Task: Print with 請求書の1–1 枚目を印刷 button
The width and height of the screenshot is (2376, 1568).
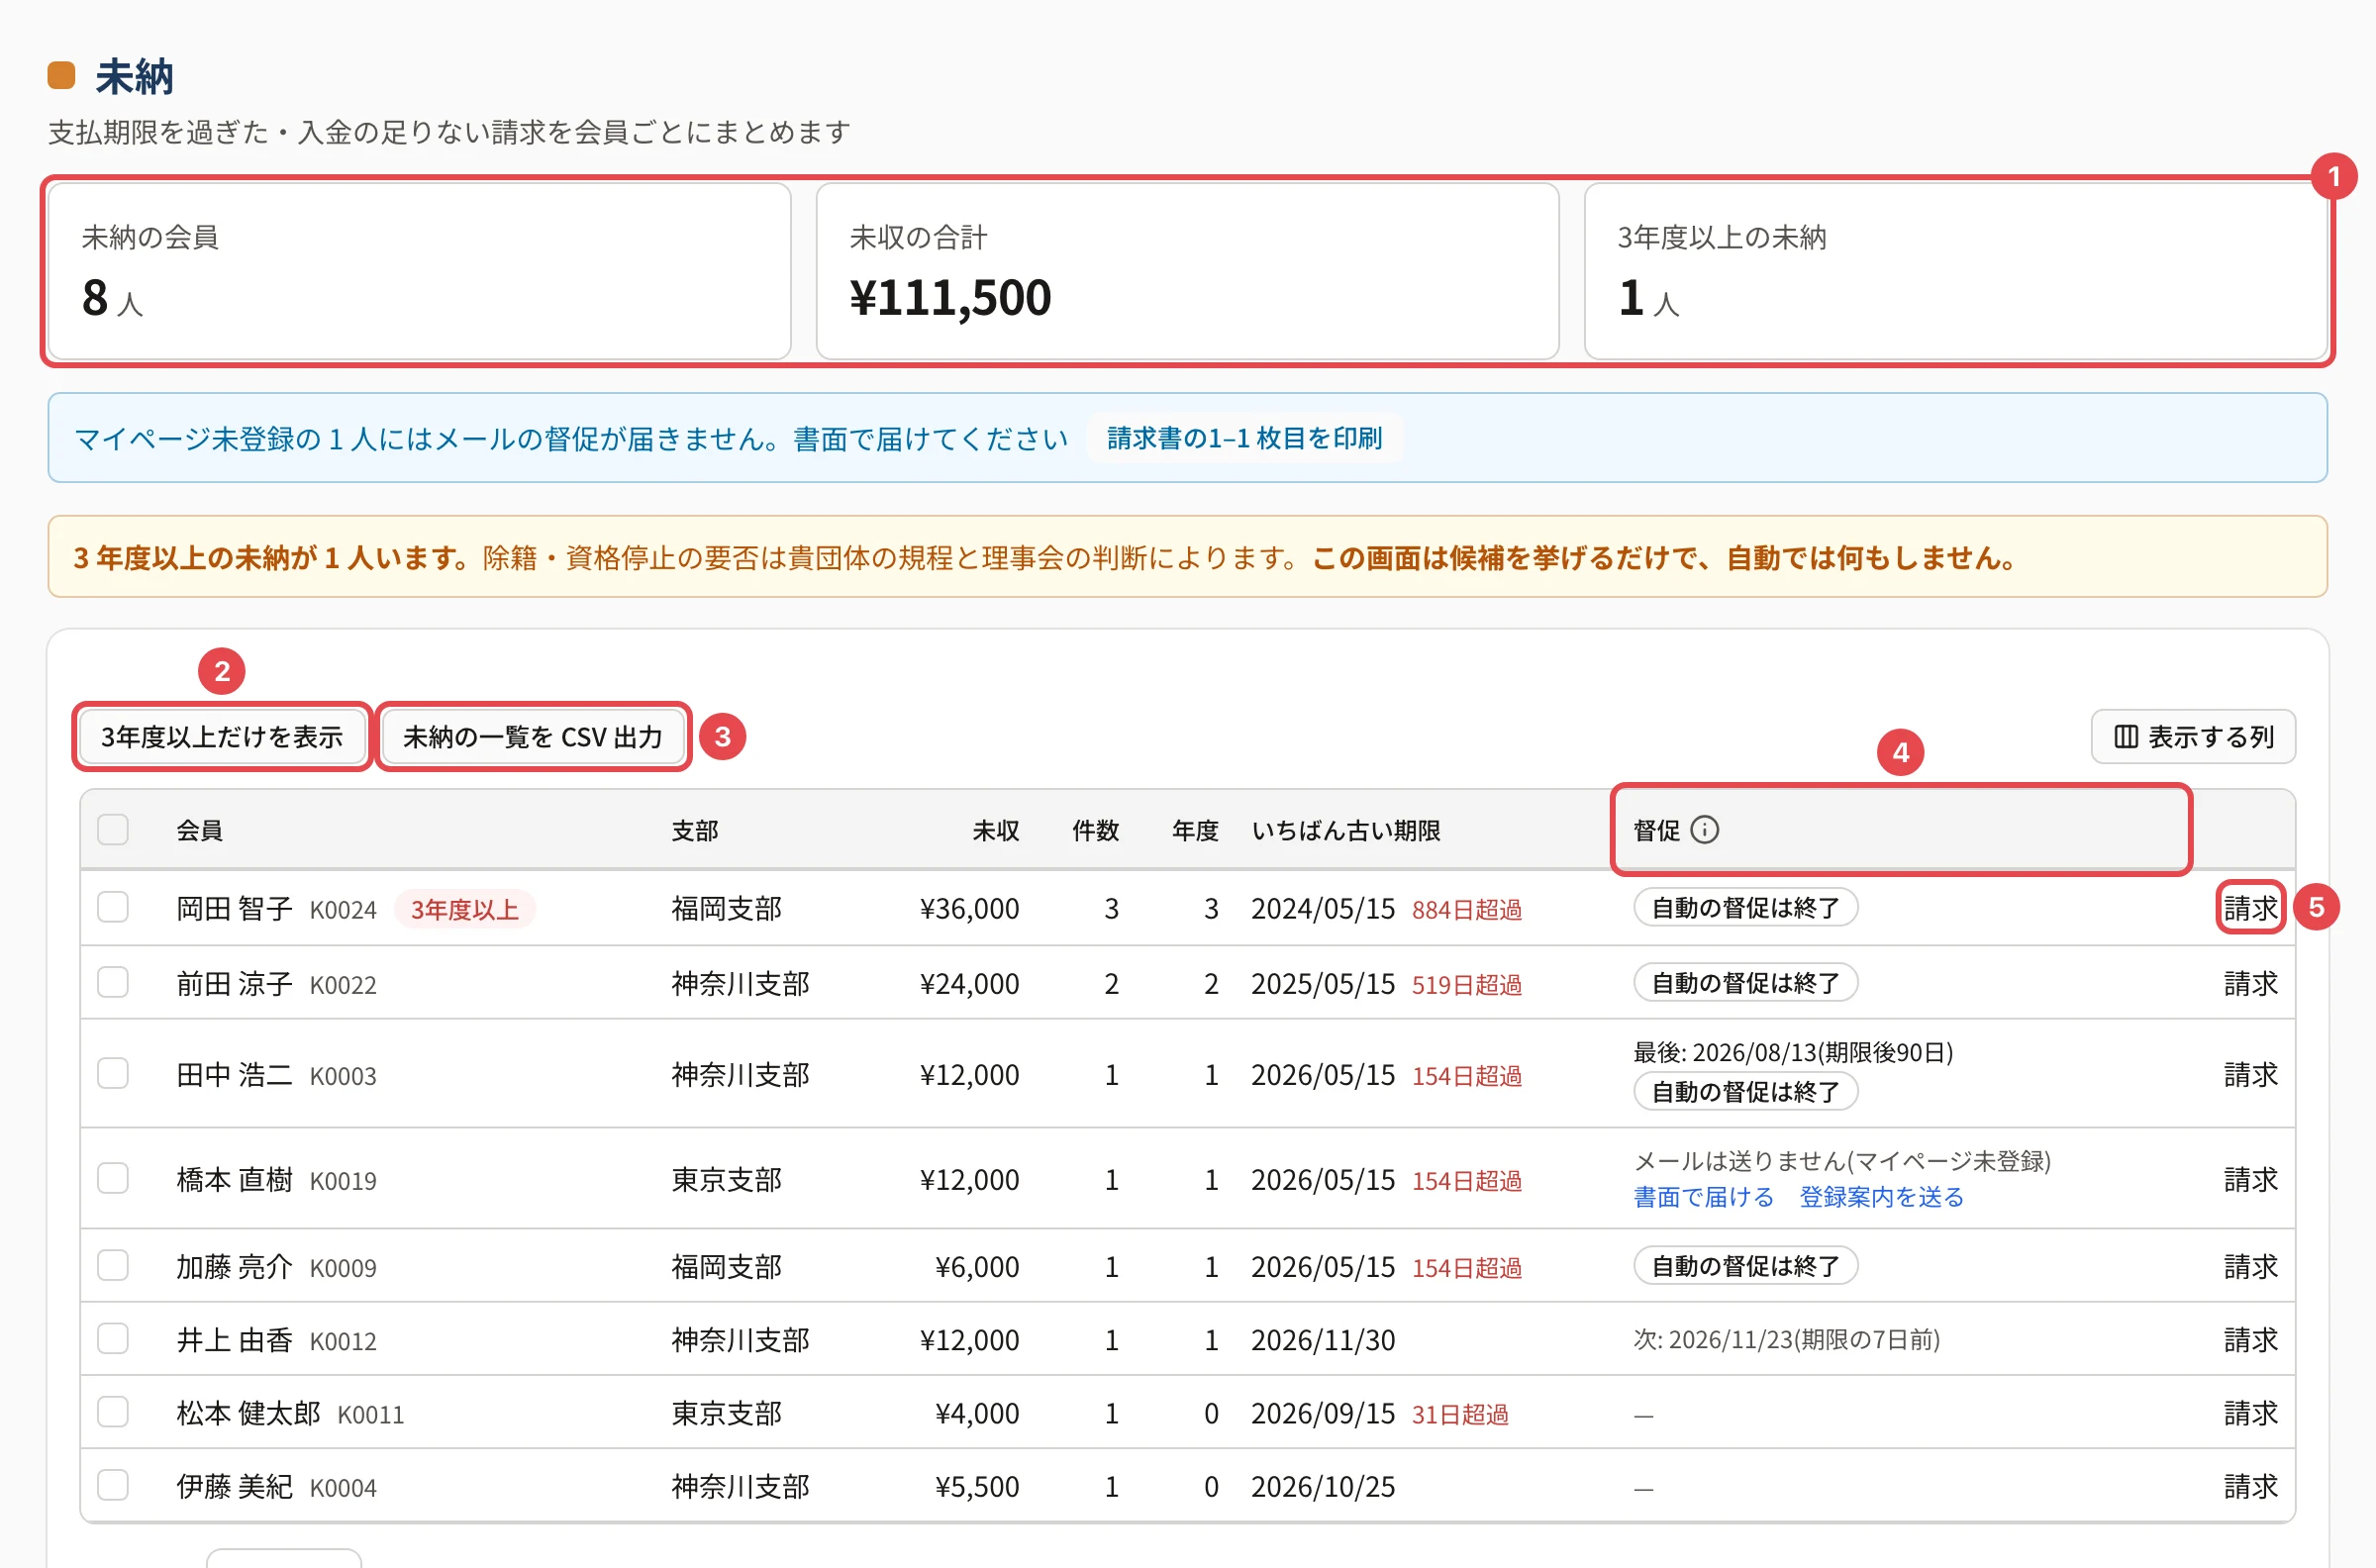Action: (1244, 438)
